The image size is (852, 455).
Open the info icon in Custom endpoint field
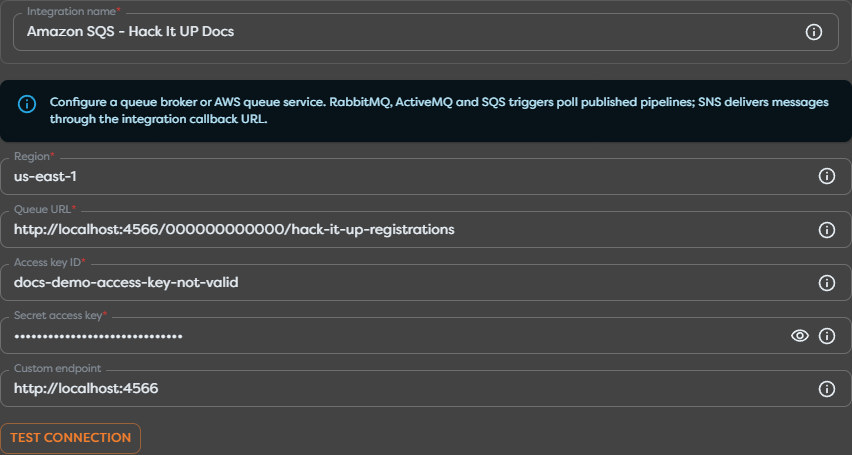pyautogui.click(x=826, y=389)
